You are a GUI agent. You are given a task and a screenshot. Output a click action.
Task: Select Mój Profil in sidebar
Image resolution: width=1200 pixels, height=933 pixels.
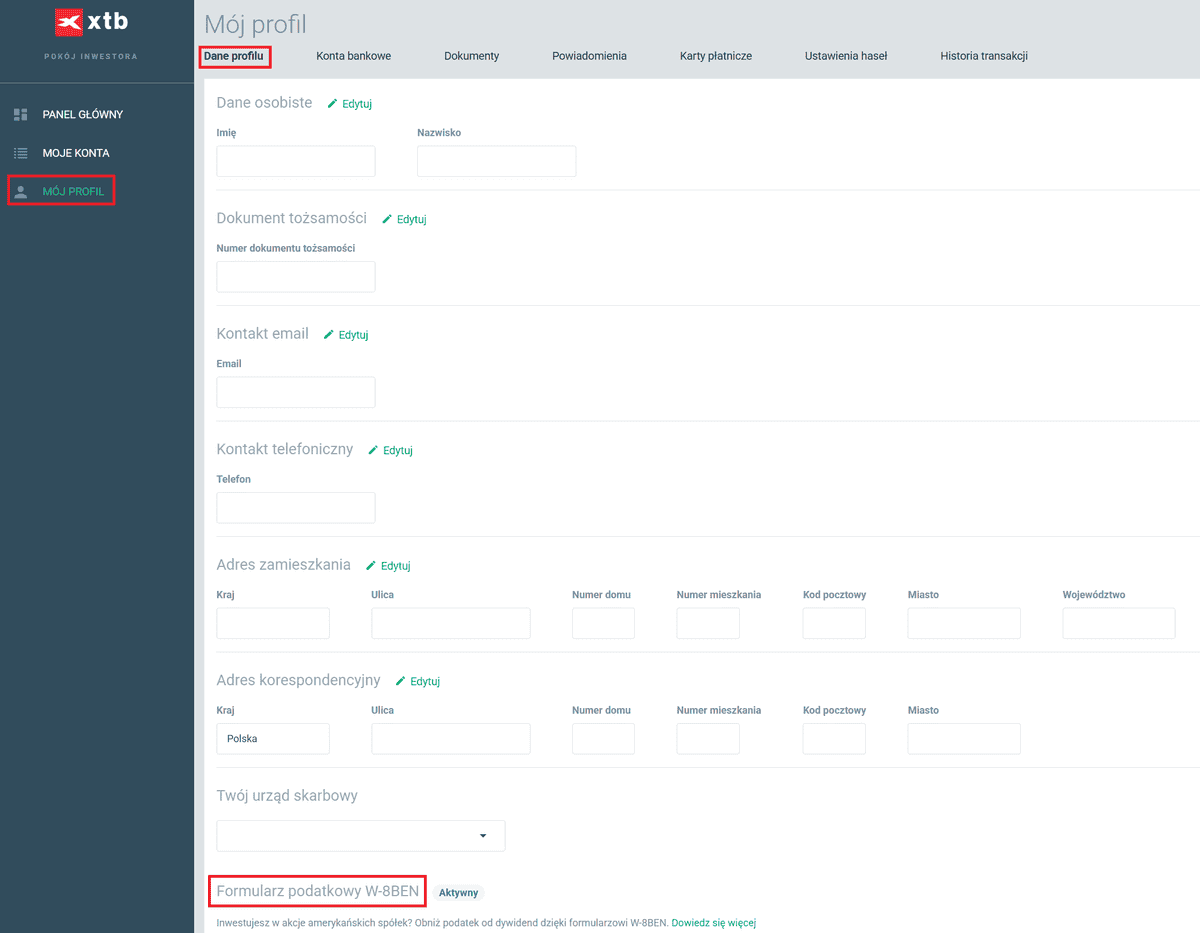(72, 191)
